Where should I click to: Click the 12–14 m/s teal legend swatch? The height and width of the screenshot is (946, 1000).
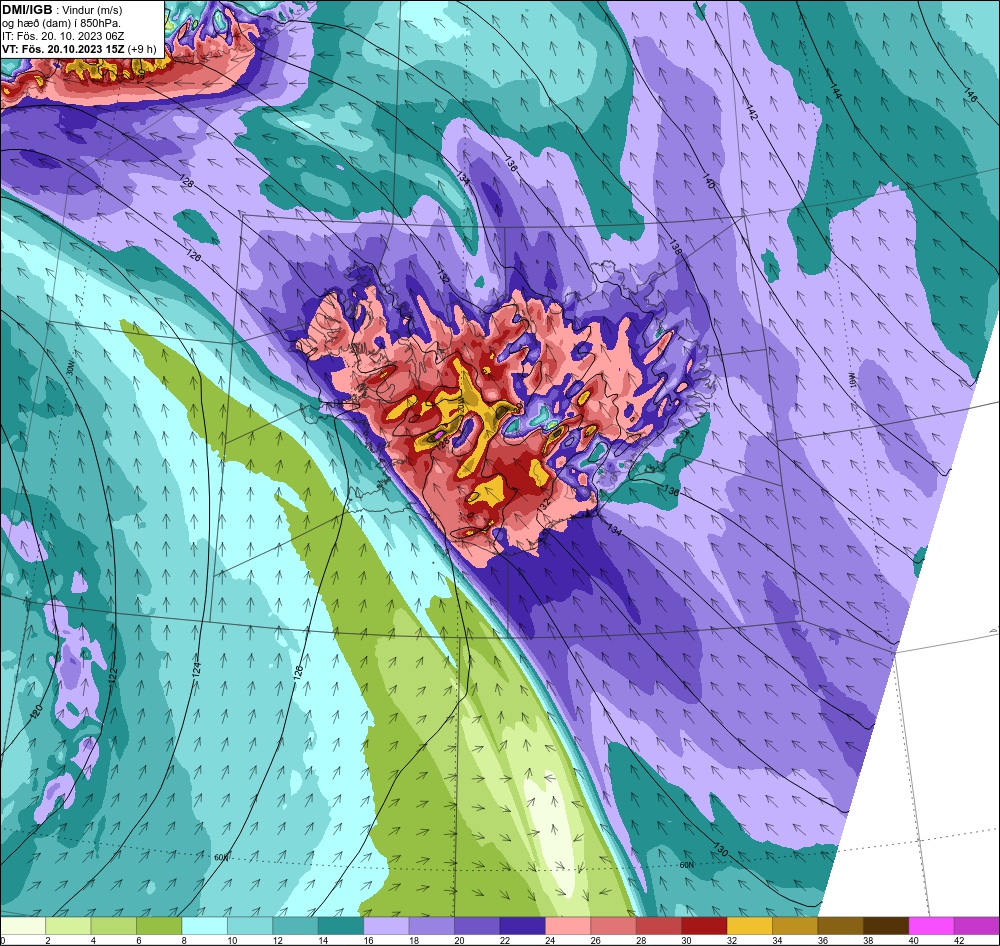[x=295, y=926]
